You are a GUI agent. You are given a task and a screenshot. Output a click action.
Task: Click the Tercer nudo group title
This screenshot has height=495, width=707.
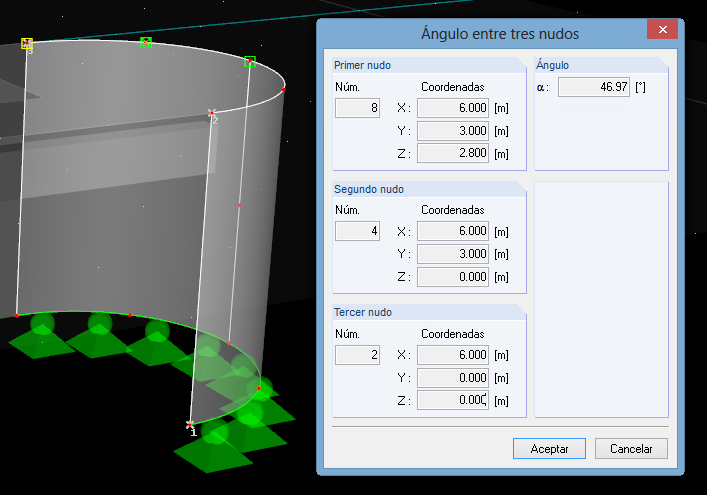pyautogui.click(x=363, y=312)
